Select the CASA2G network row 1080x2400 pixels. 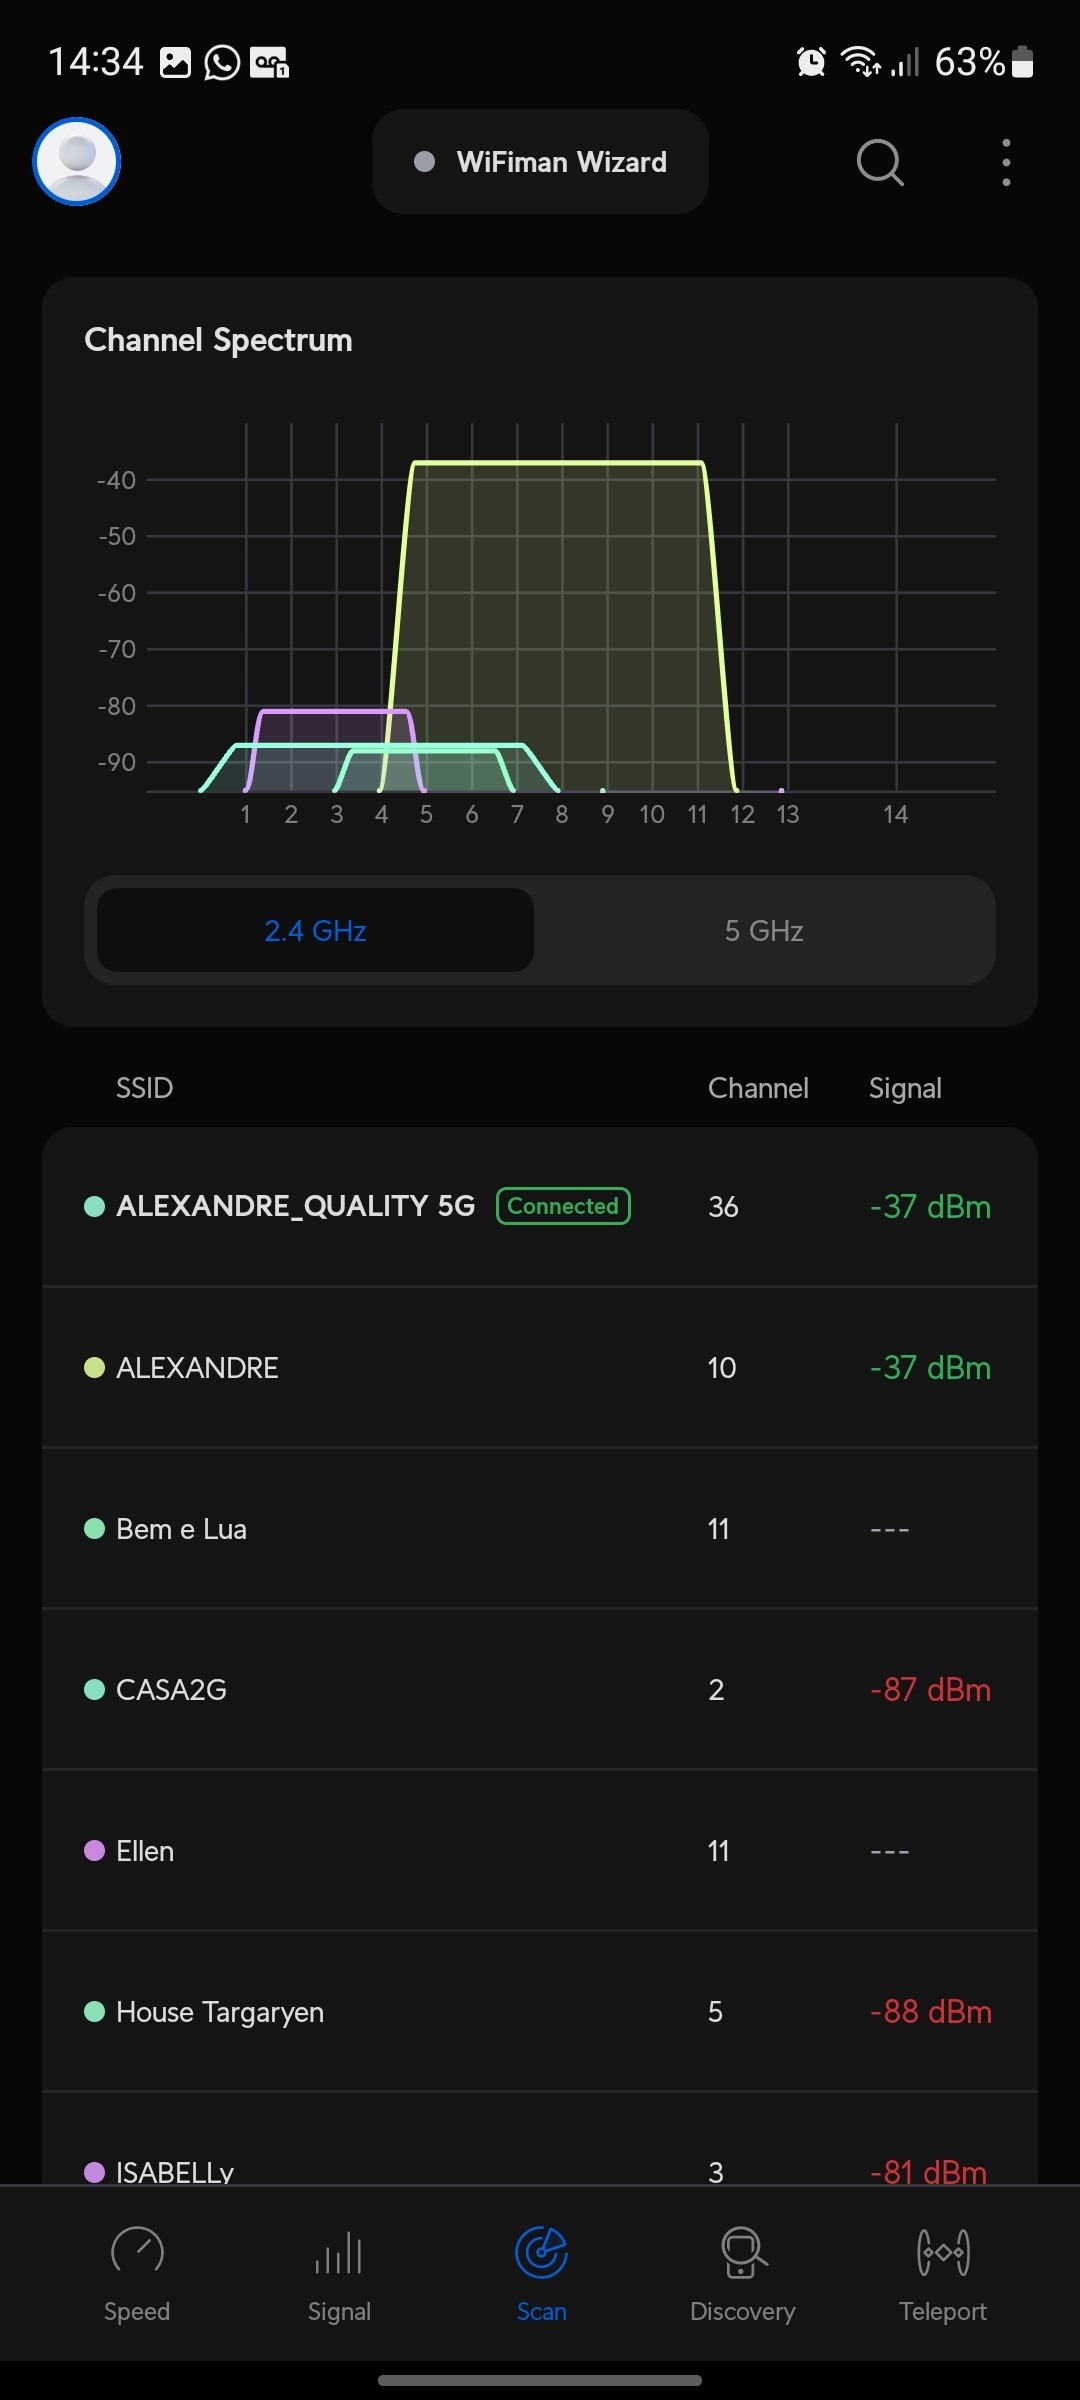click(540, 1690)
